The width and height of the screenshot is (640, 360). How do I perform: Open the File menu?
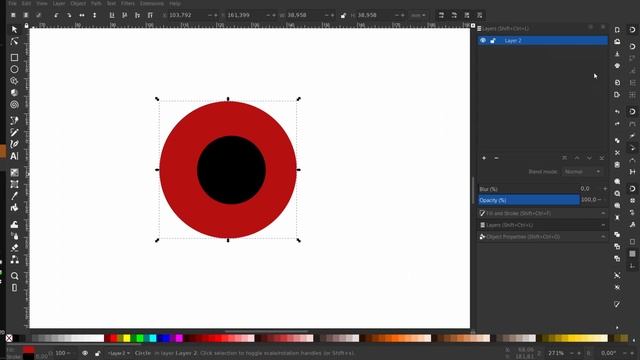coord(13,3)
